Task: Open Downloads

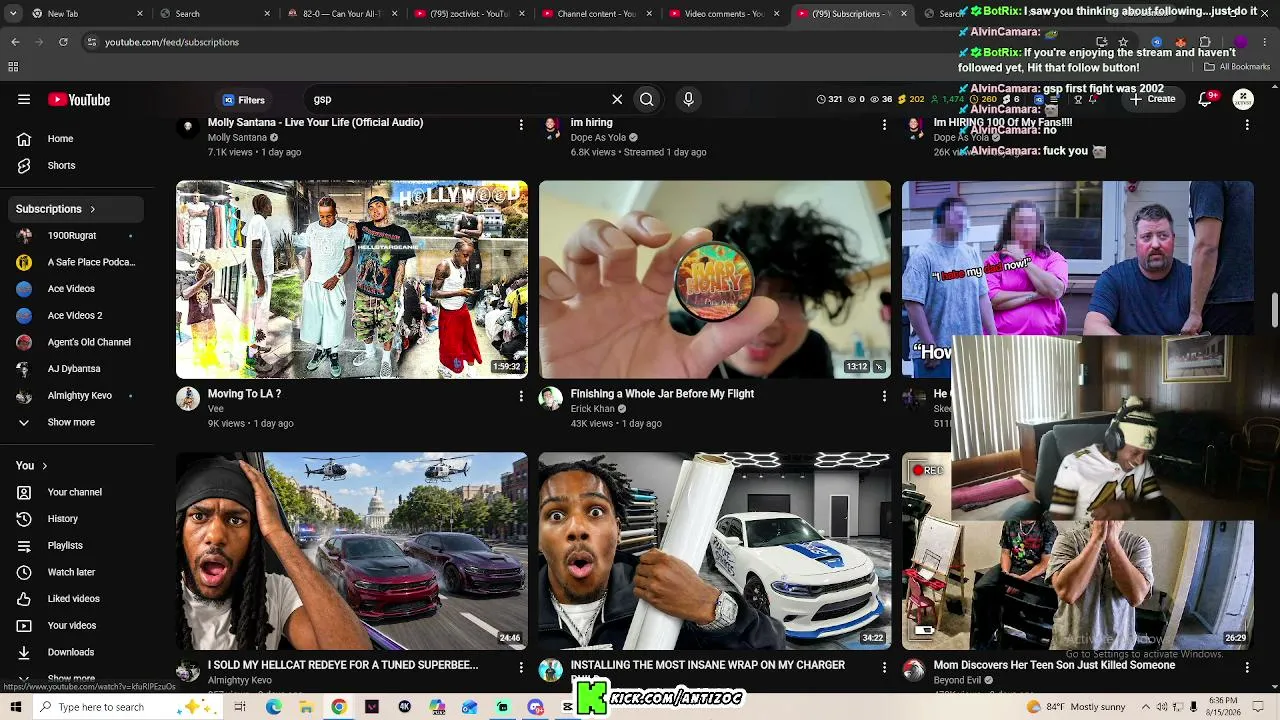Action: click(76, 652)
